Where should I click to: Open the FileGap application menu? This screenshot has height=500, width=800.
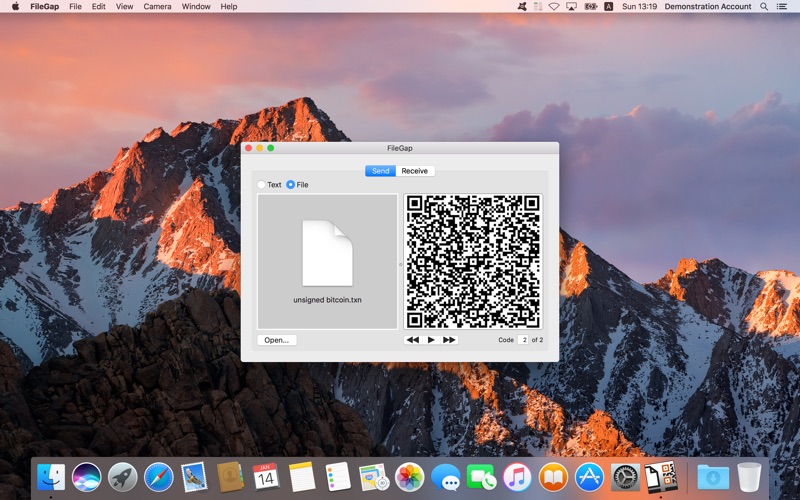pos(44,7)
